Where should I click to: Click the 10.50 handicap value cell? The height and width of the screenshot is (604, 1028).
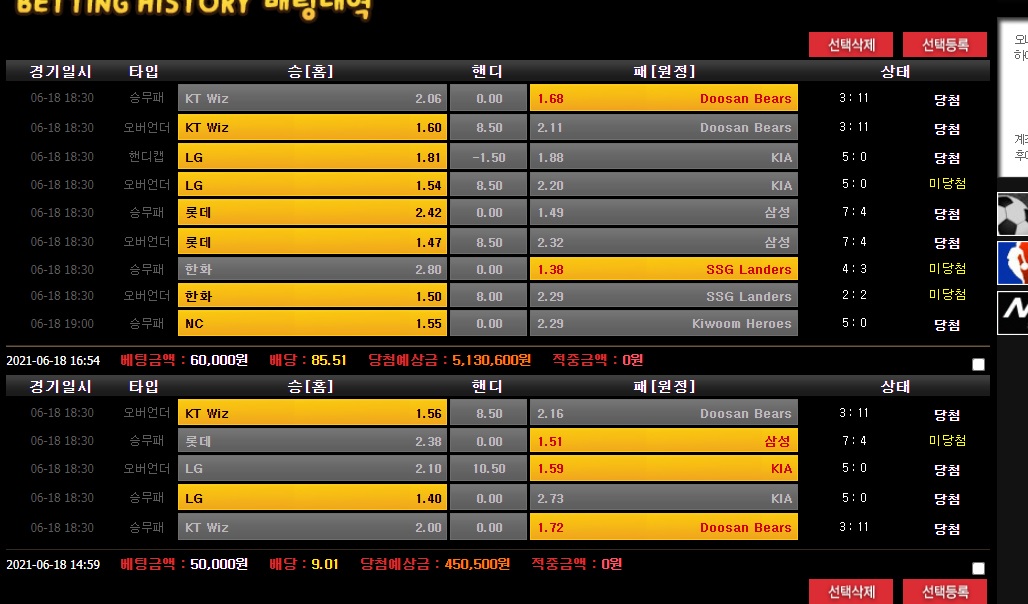click(489, 468)
